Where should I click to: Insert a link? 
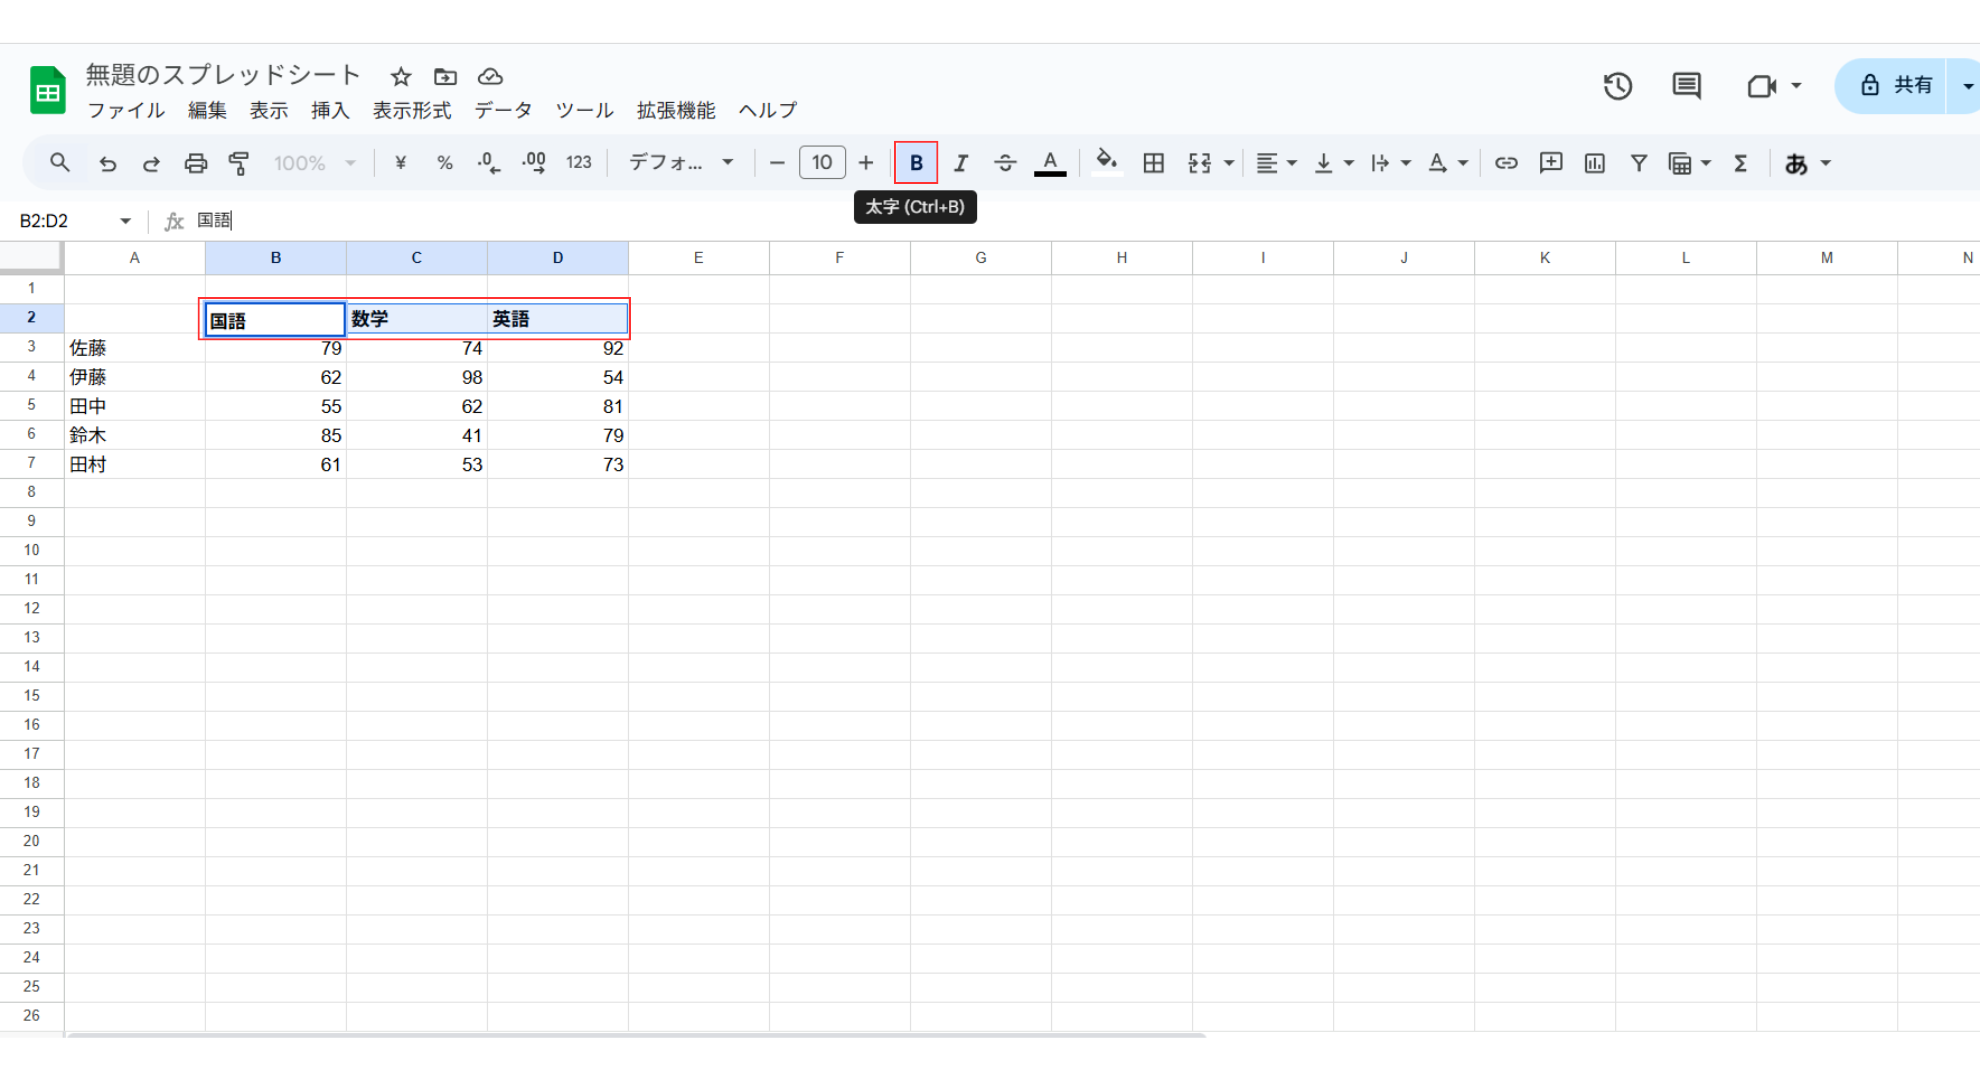(1506, 163)
